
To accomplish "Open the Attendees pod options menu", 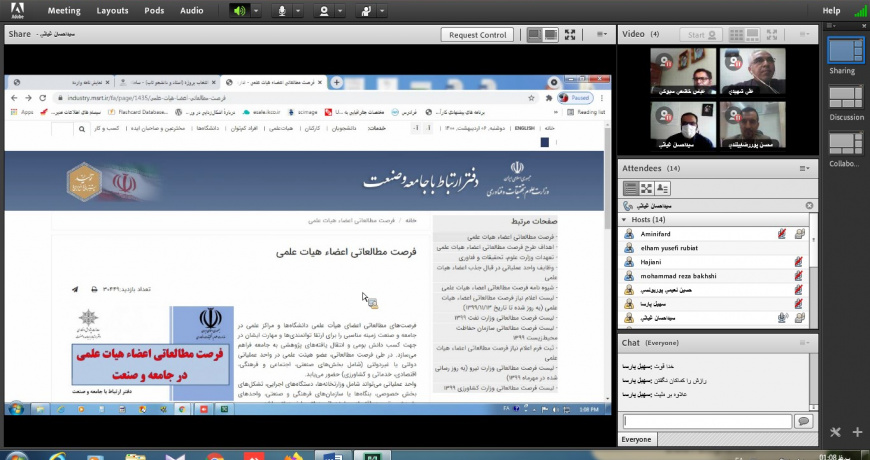I will (x=804, y=168).
